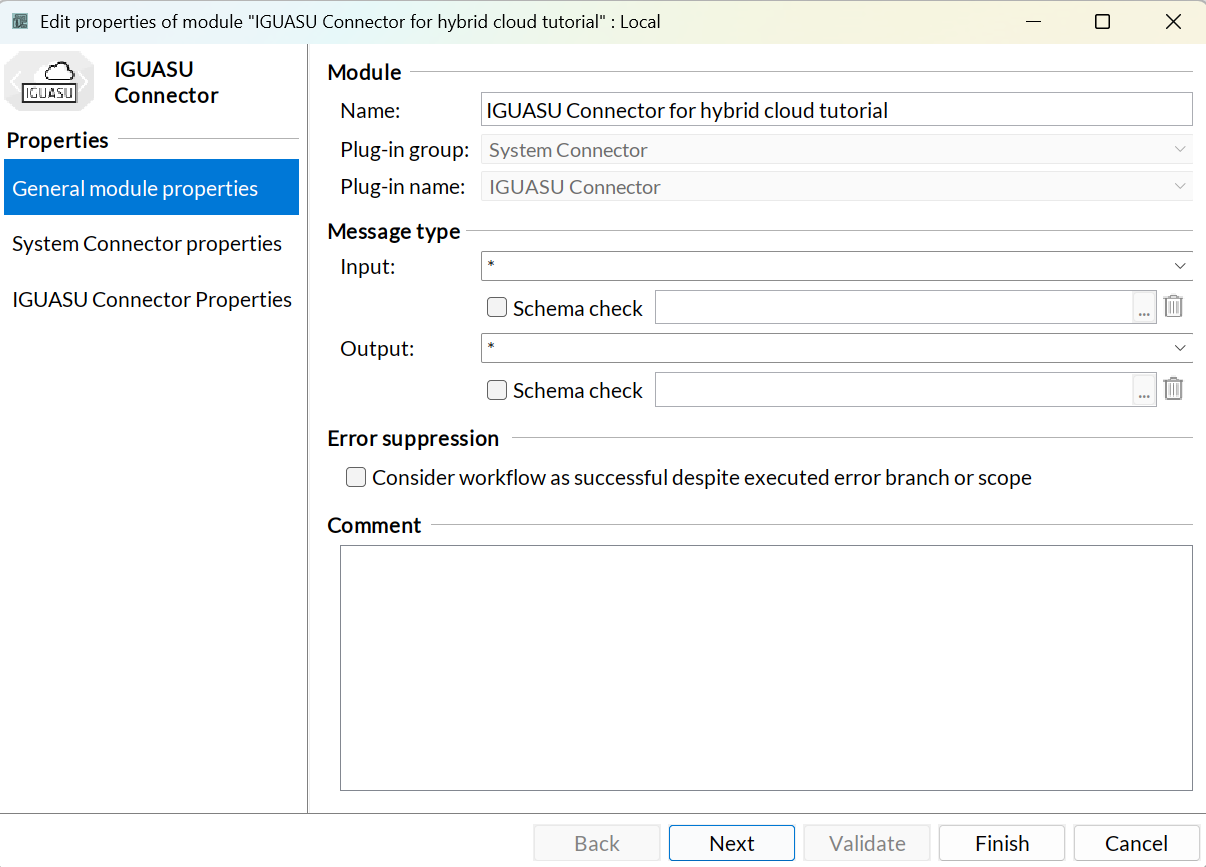
Task: Click the Message type section heading
Action: [394, 231]
